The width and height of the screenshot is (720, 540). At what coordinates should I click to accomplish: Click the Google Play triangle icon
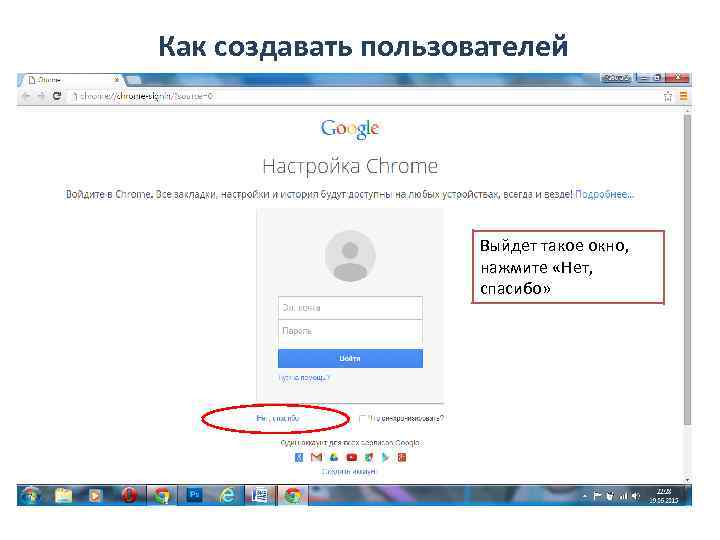point(385,457)
